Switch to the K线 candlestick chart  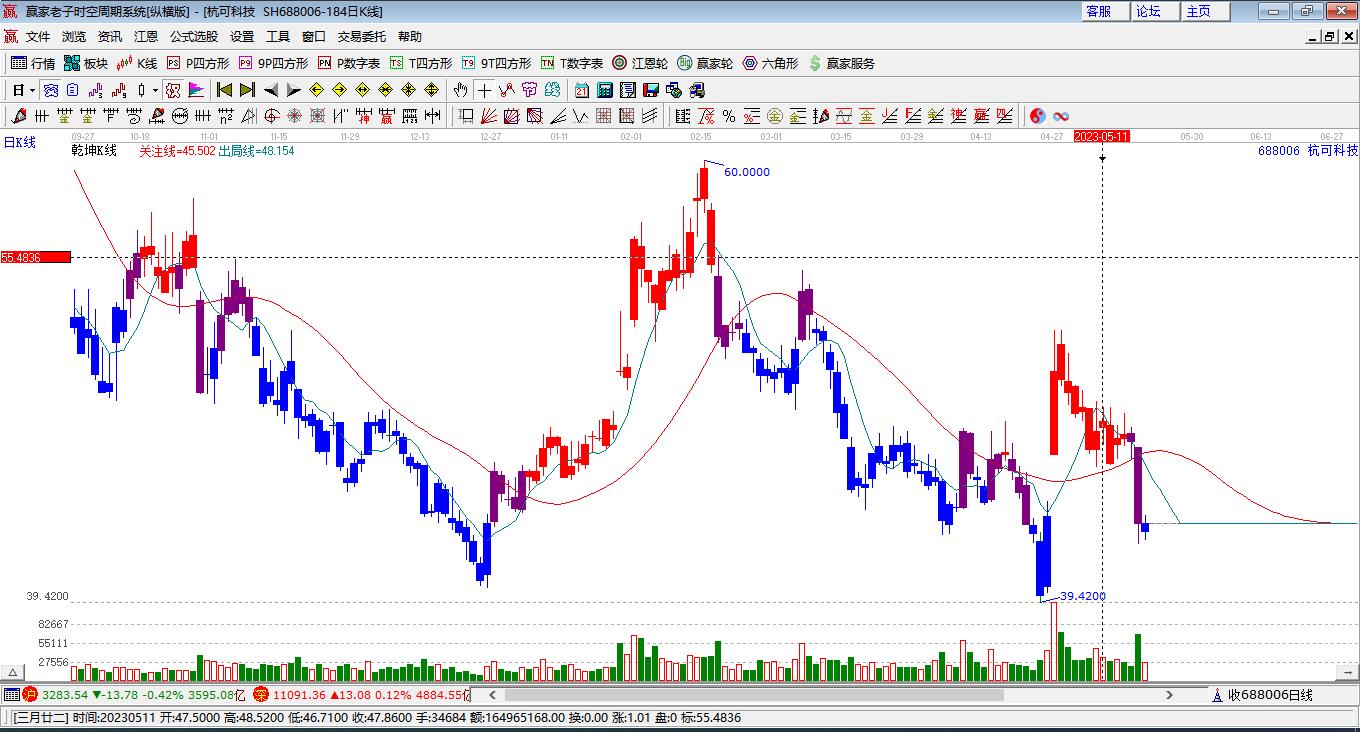137,63
